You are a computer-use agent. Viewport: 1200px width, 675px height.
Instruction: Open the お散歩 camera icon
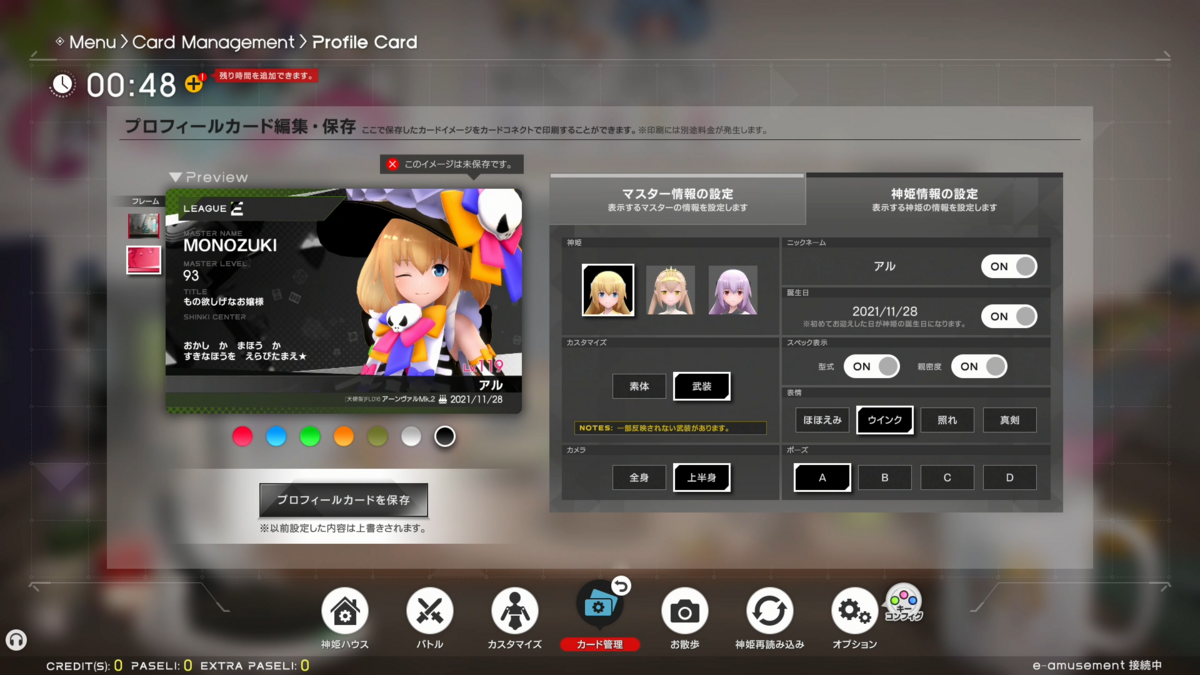coord(685,610)
